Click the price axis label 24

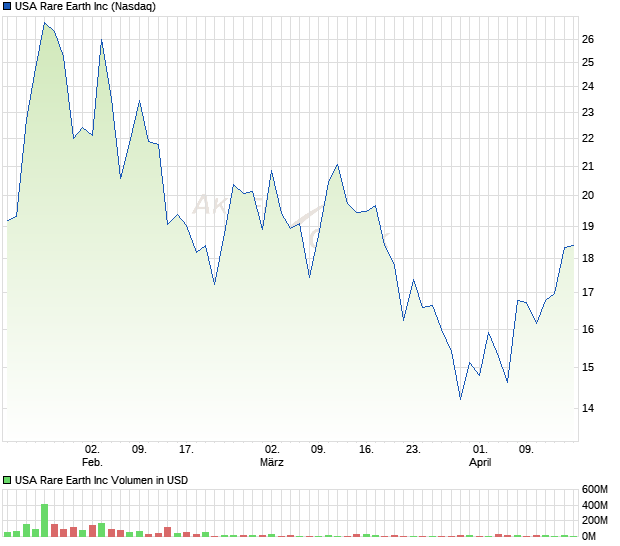(x=588, y=86)
